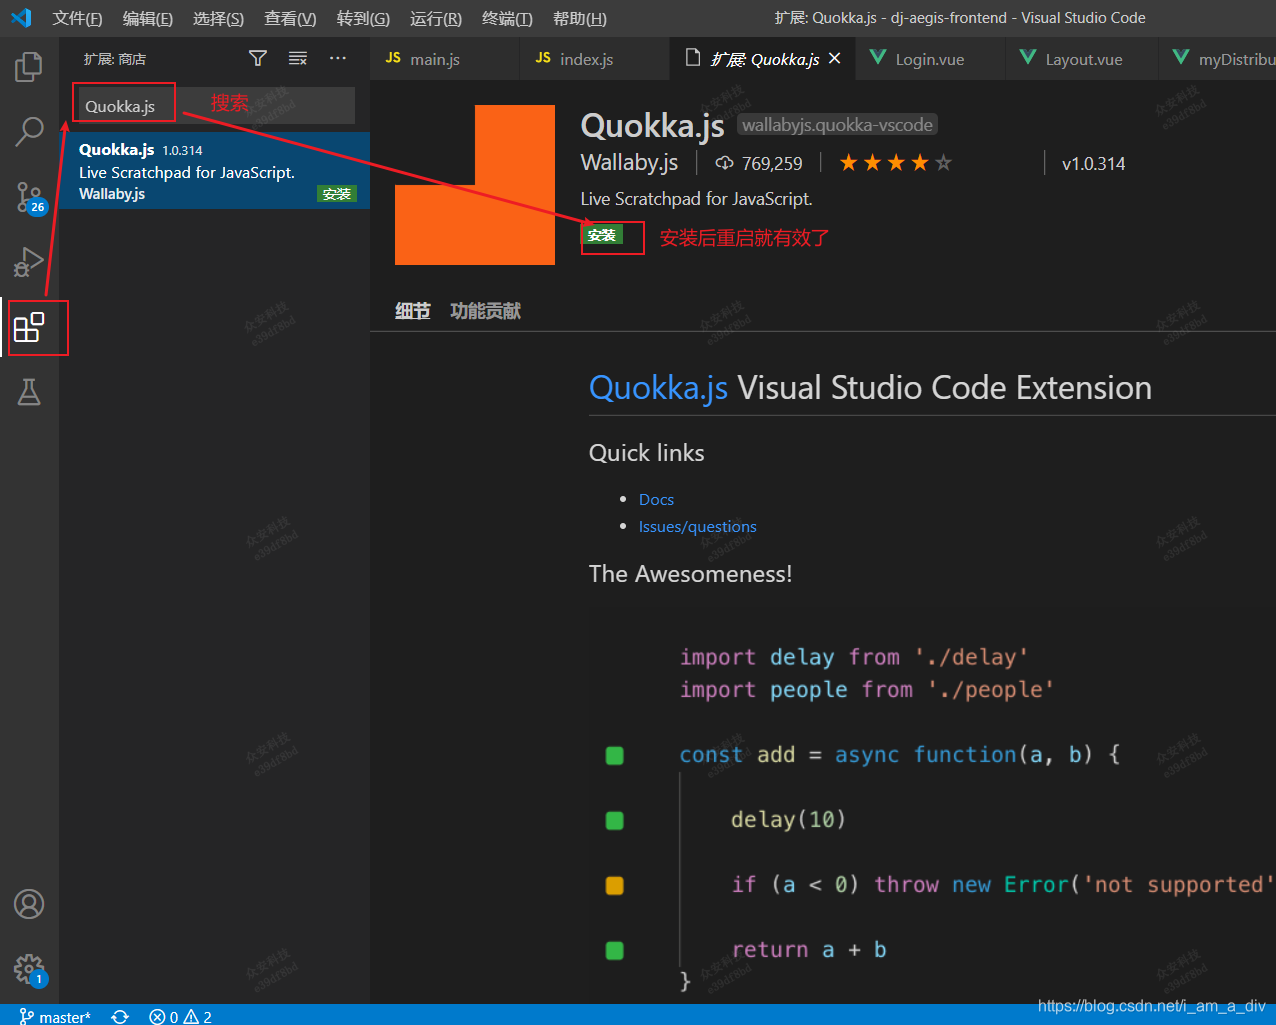Click 安装 button in the extension list item
The height and width of the screenshot is (1025, 1276).
point(337,194)
